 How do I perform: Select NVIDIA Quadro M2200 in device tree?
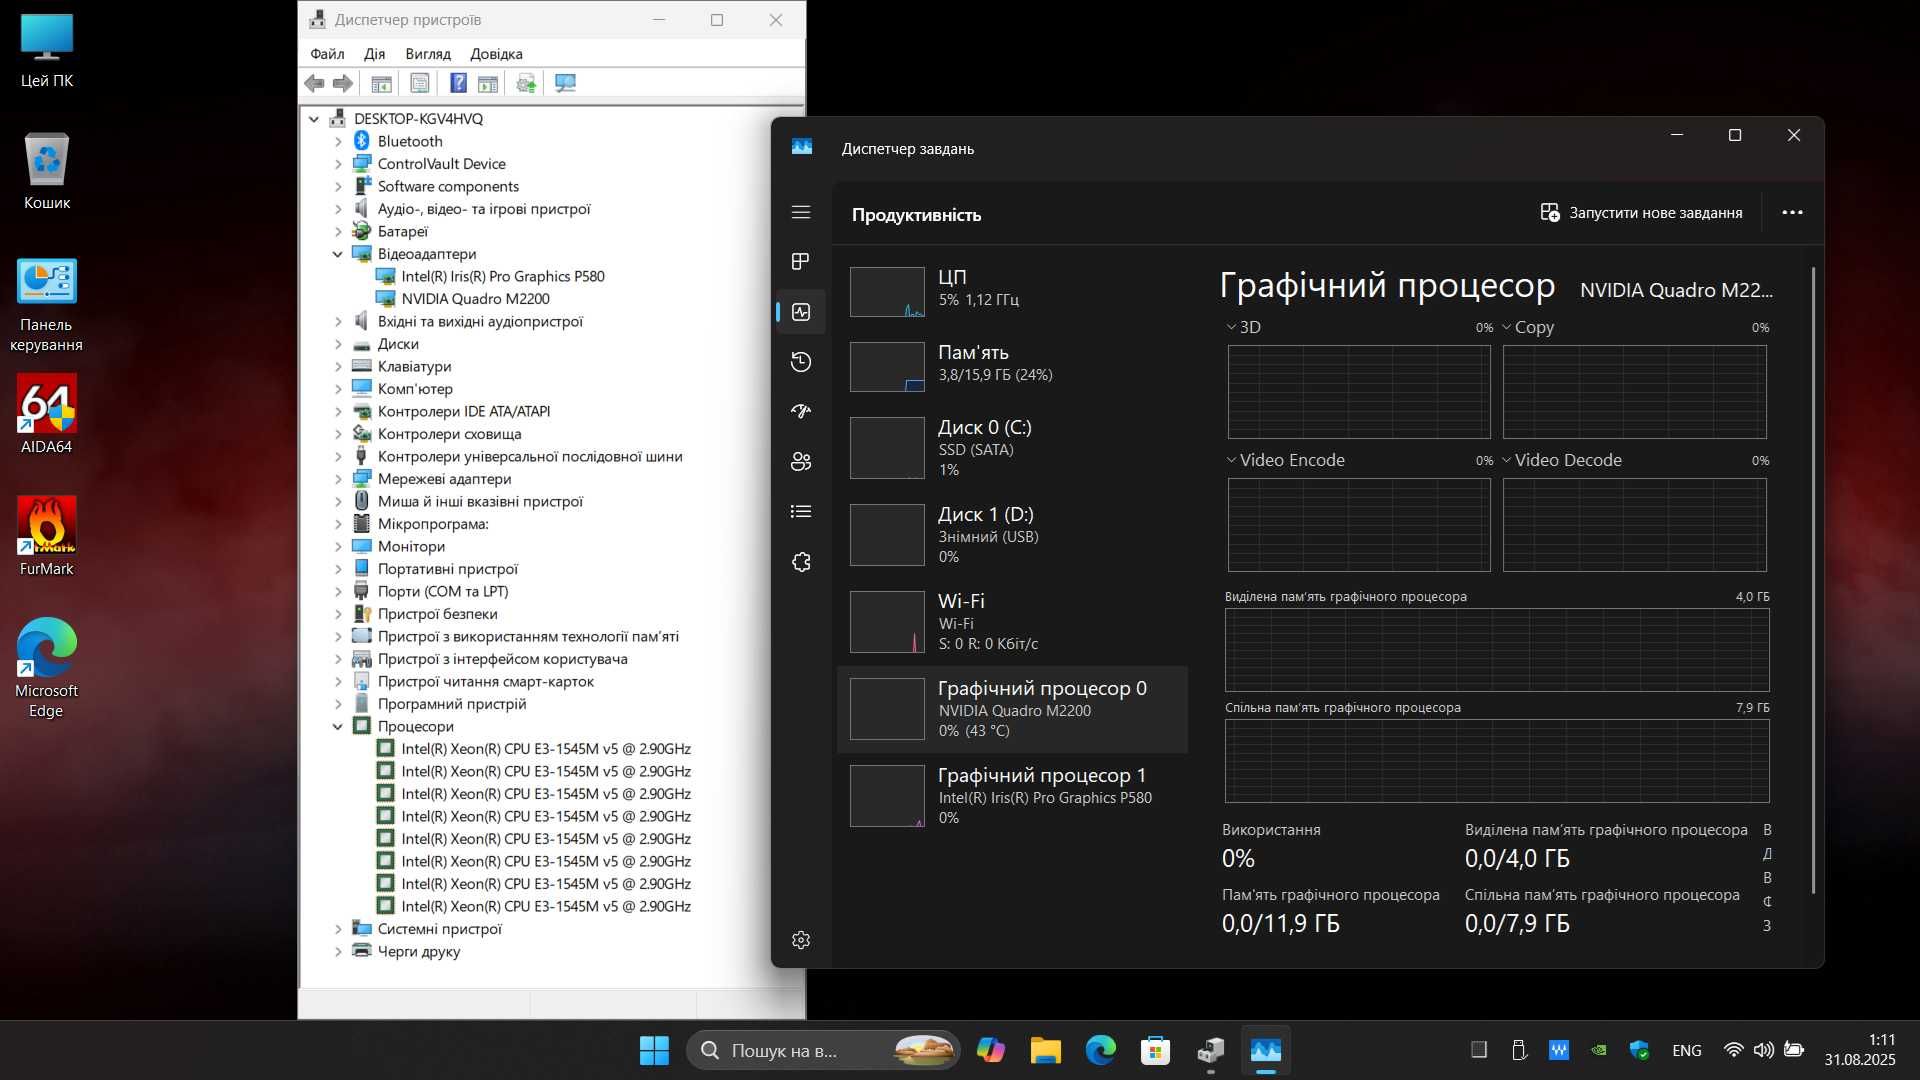coord(475,299)
